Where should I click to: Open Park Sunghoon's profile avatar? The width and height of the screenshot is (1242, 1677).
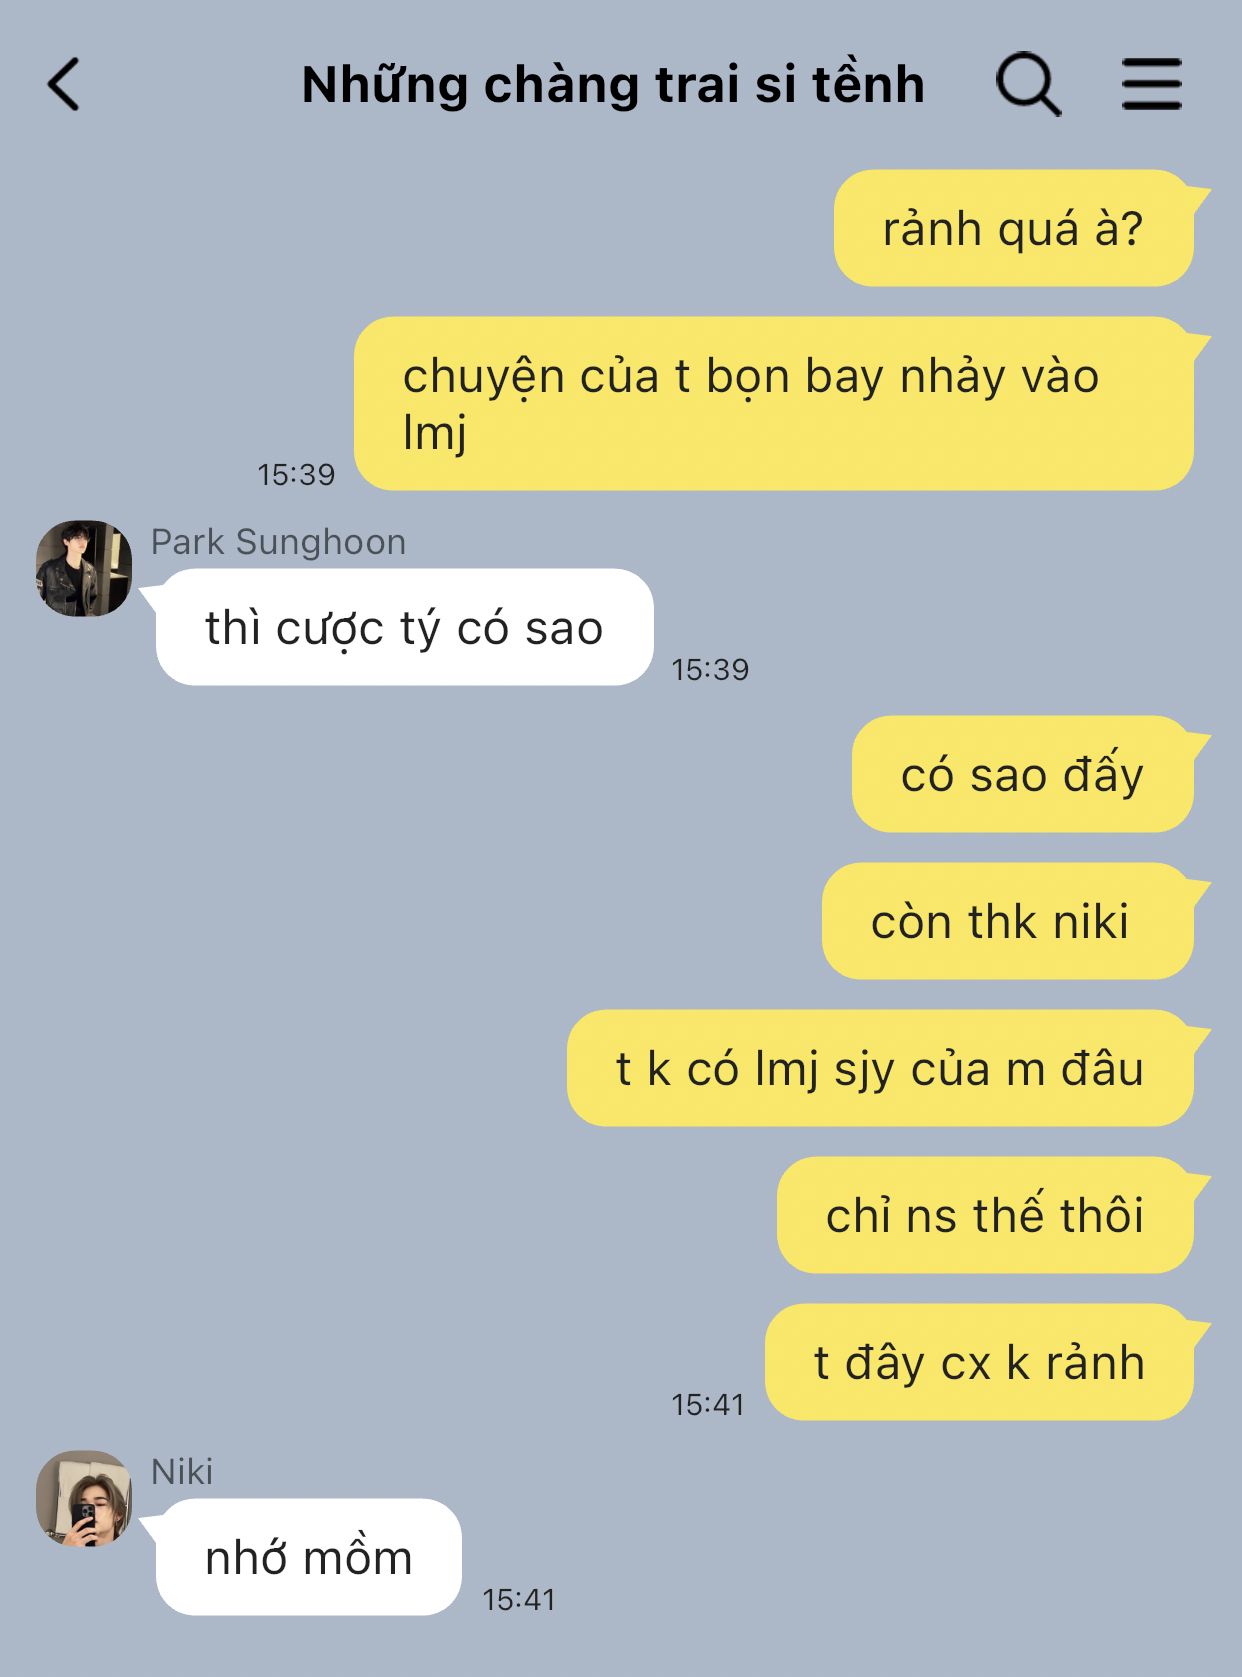click(84, 568)
